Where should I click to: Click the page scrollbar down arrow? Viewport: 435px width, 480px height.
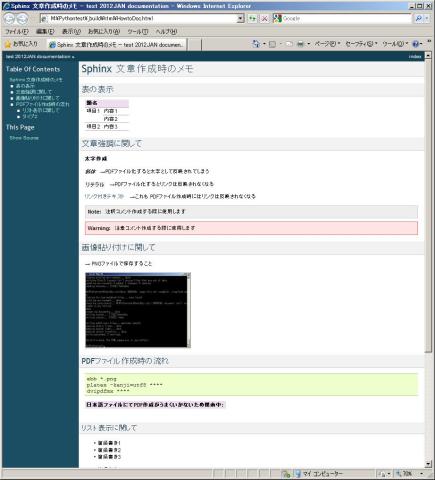(x=428, y=464)
